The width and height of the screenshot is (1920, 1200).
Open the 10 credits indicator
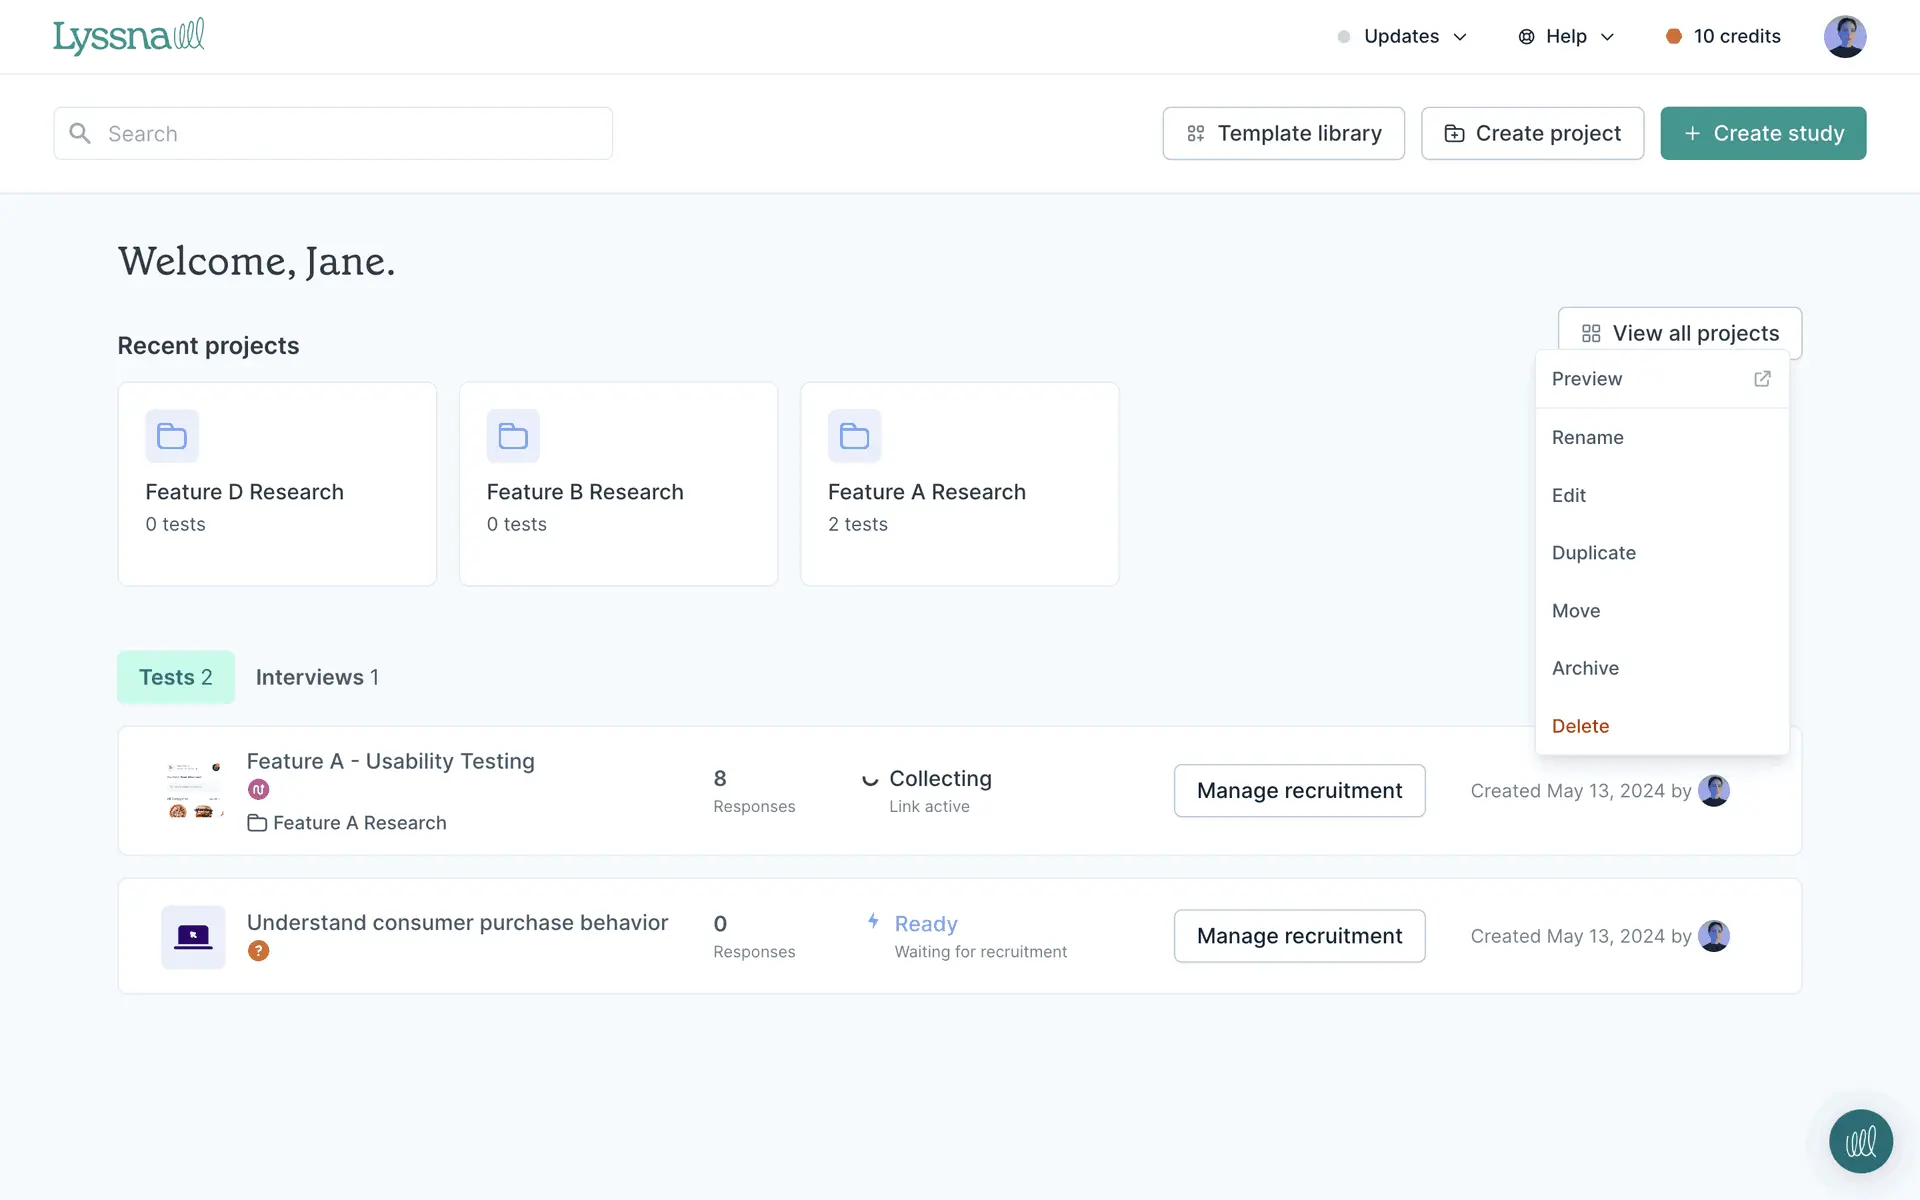pyautogui.click(x=1723, y=37)
